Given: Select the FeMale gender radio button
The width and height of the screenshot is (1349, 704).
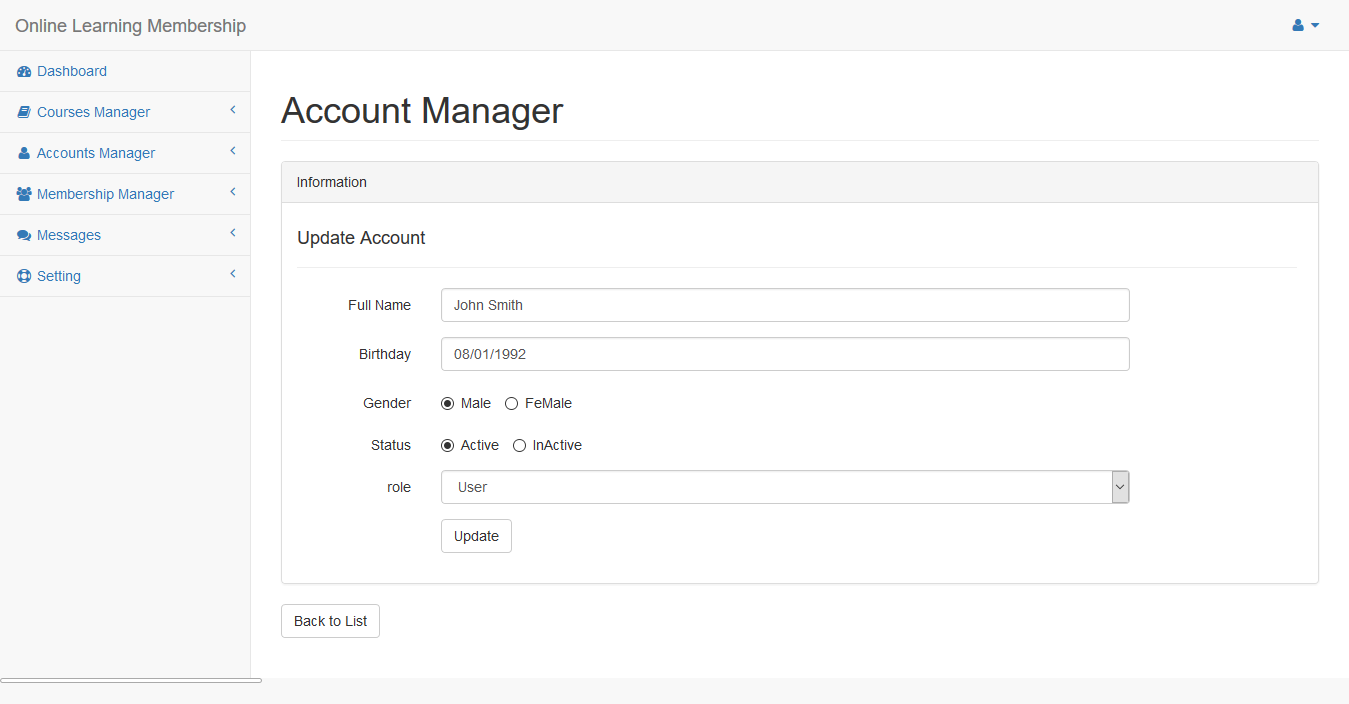Looking at the screenshot, I should coord(511,404).
